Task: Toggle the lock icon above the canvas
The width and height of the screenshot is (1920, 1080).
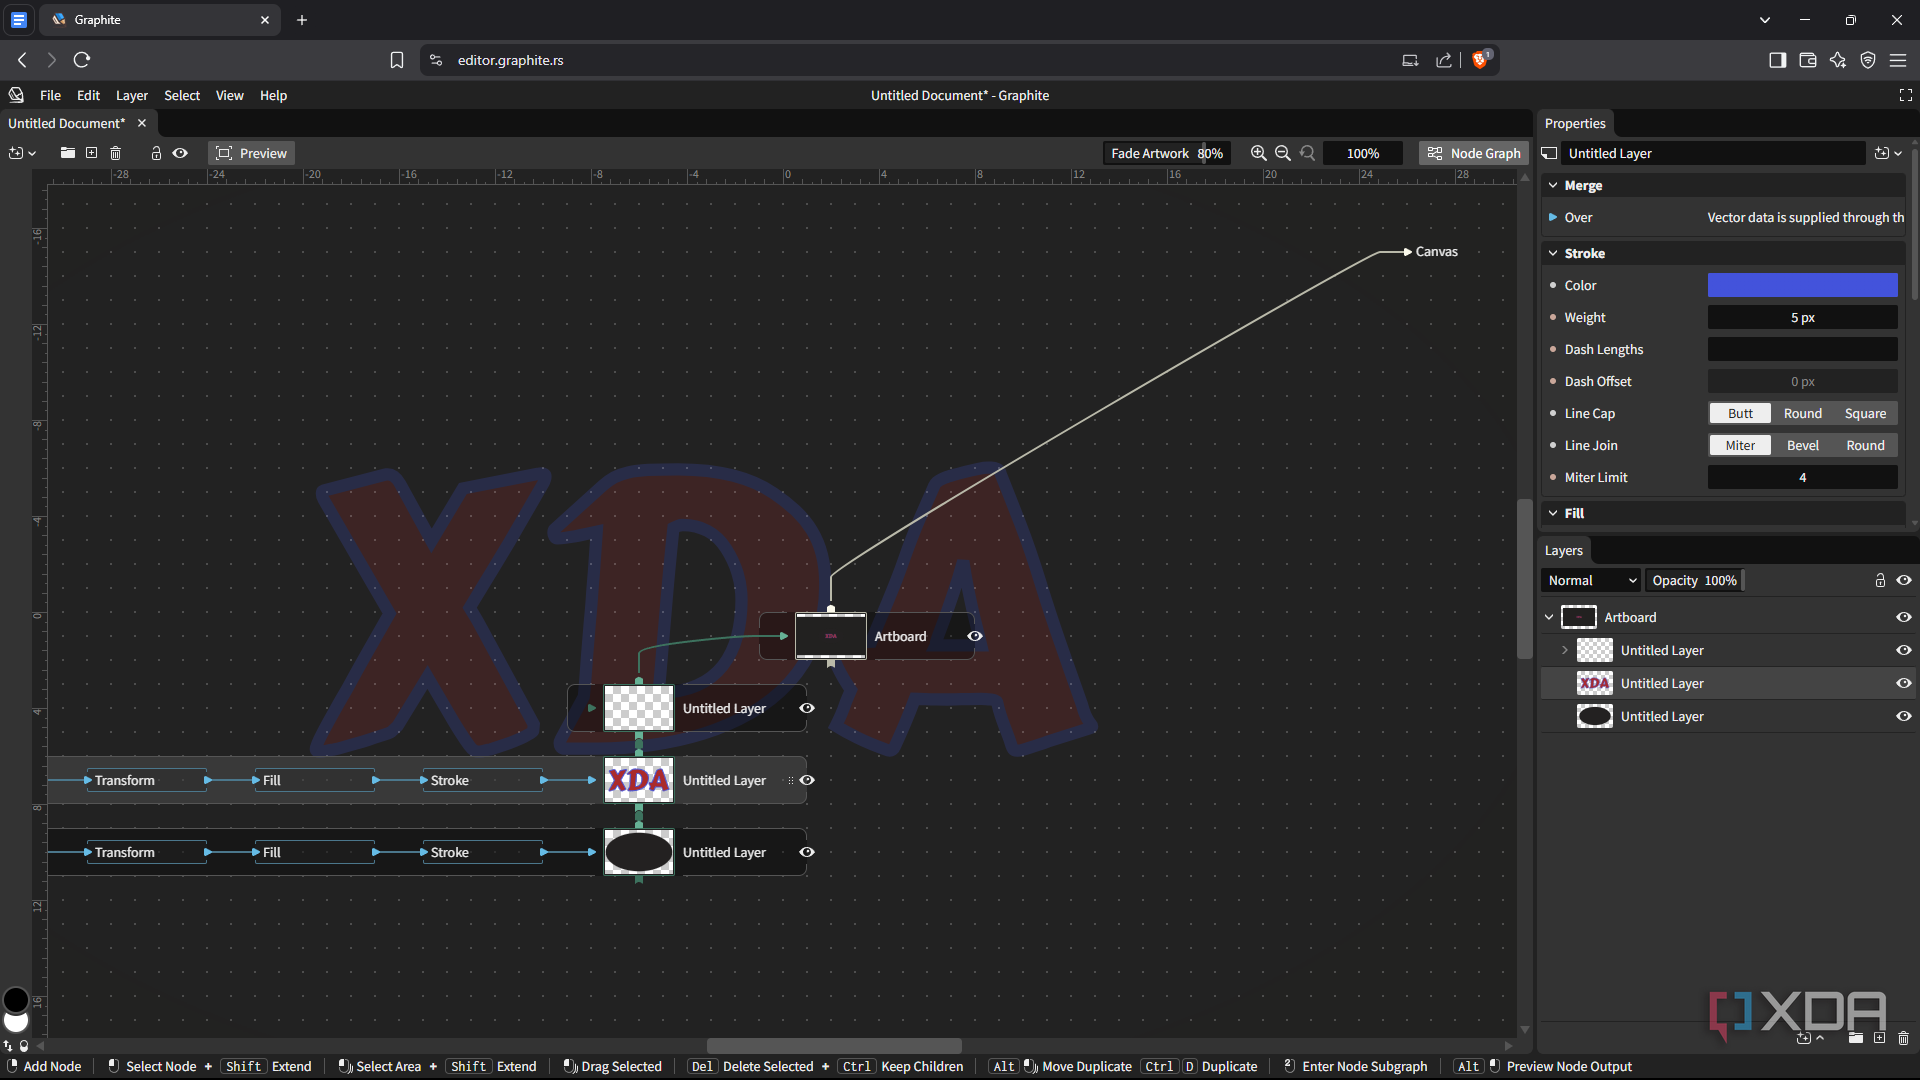Action: (x=156, y=153)
